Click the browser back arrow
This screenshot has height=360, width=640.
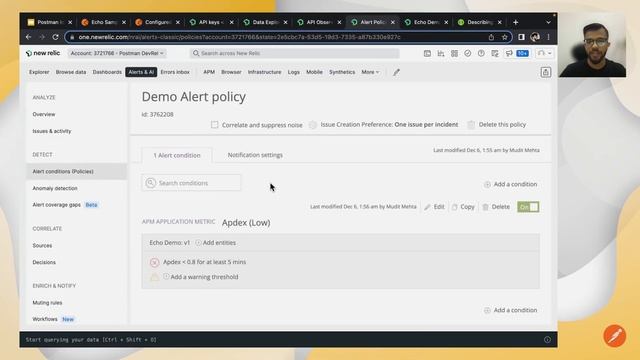pyautogui.click(x=29, y=37)
